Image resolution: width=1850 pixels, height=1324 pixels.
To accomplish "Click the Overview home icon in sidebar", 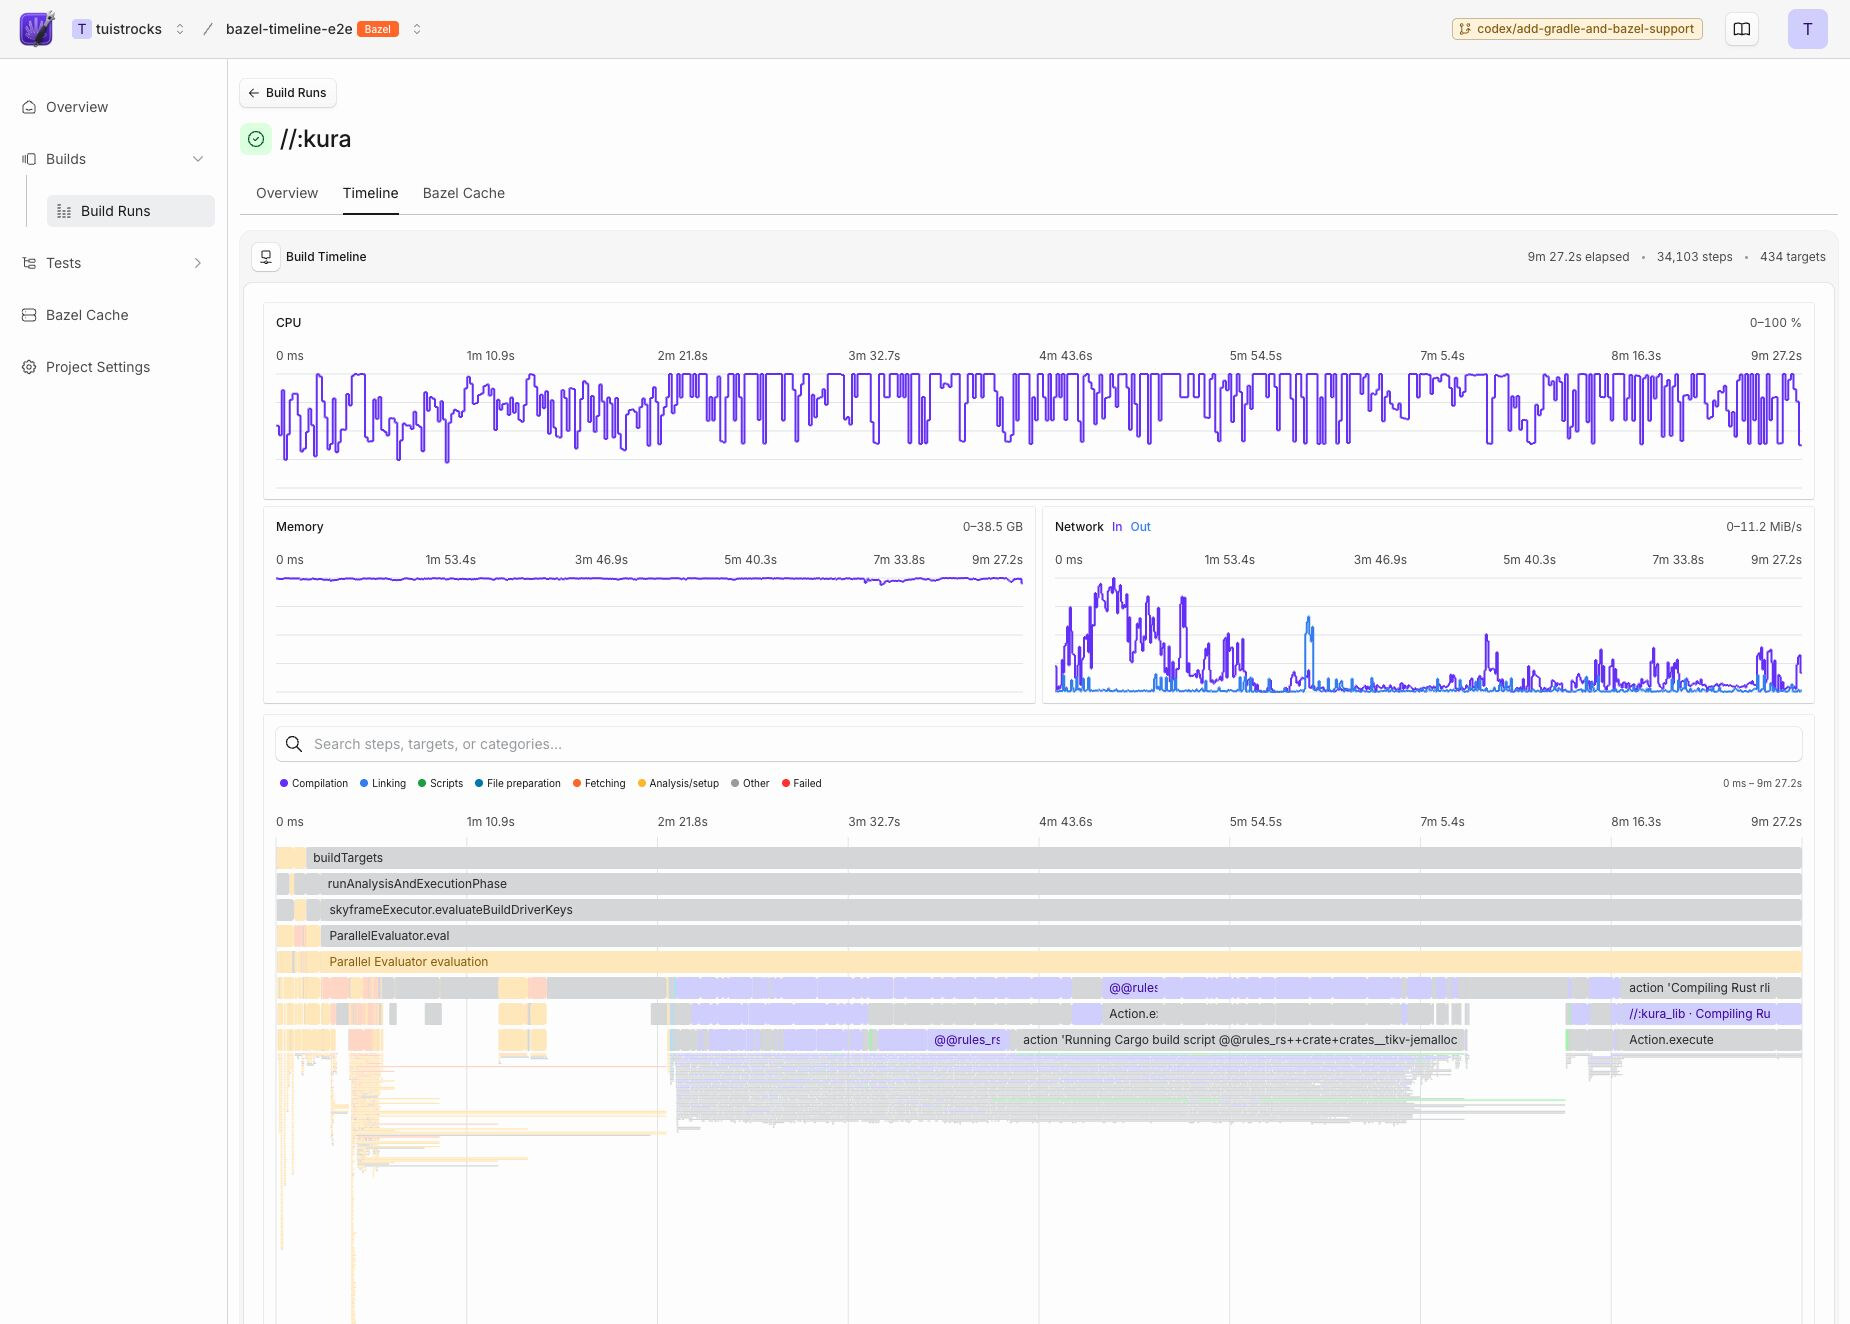I will click(29, 107).
